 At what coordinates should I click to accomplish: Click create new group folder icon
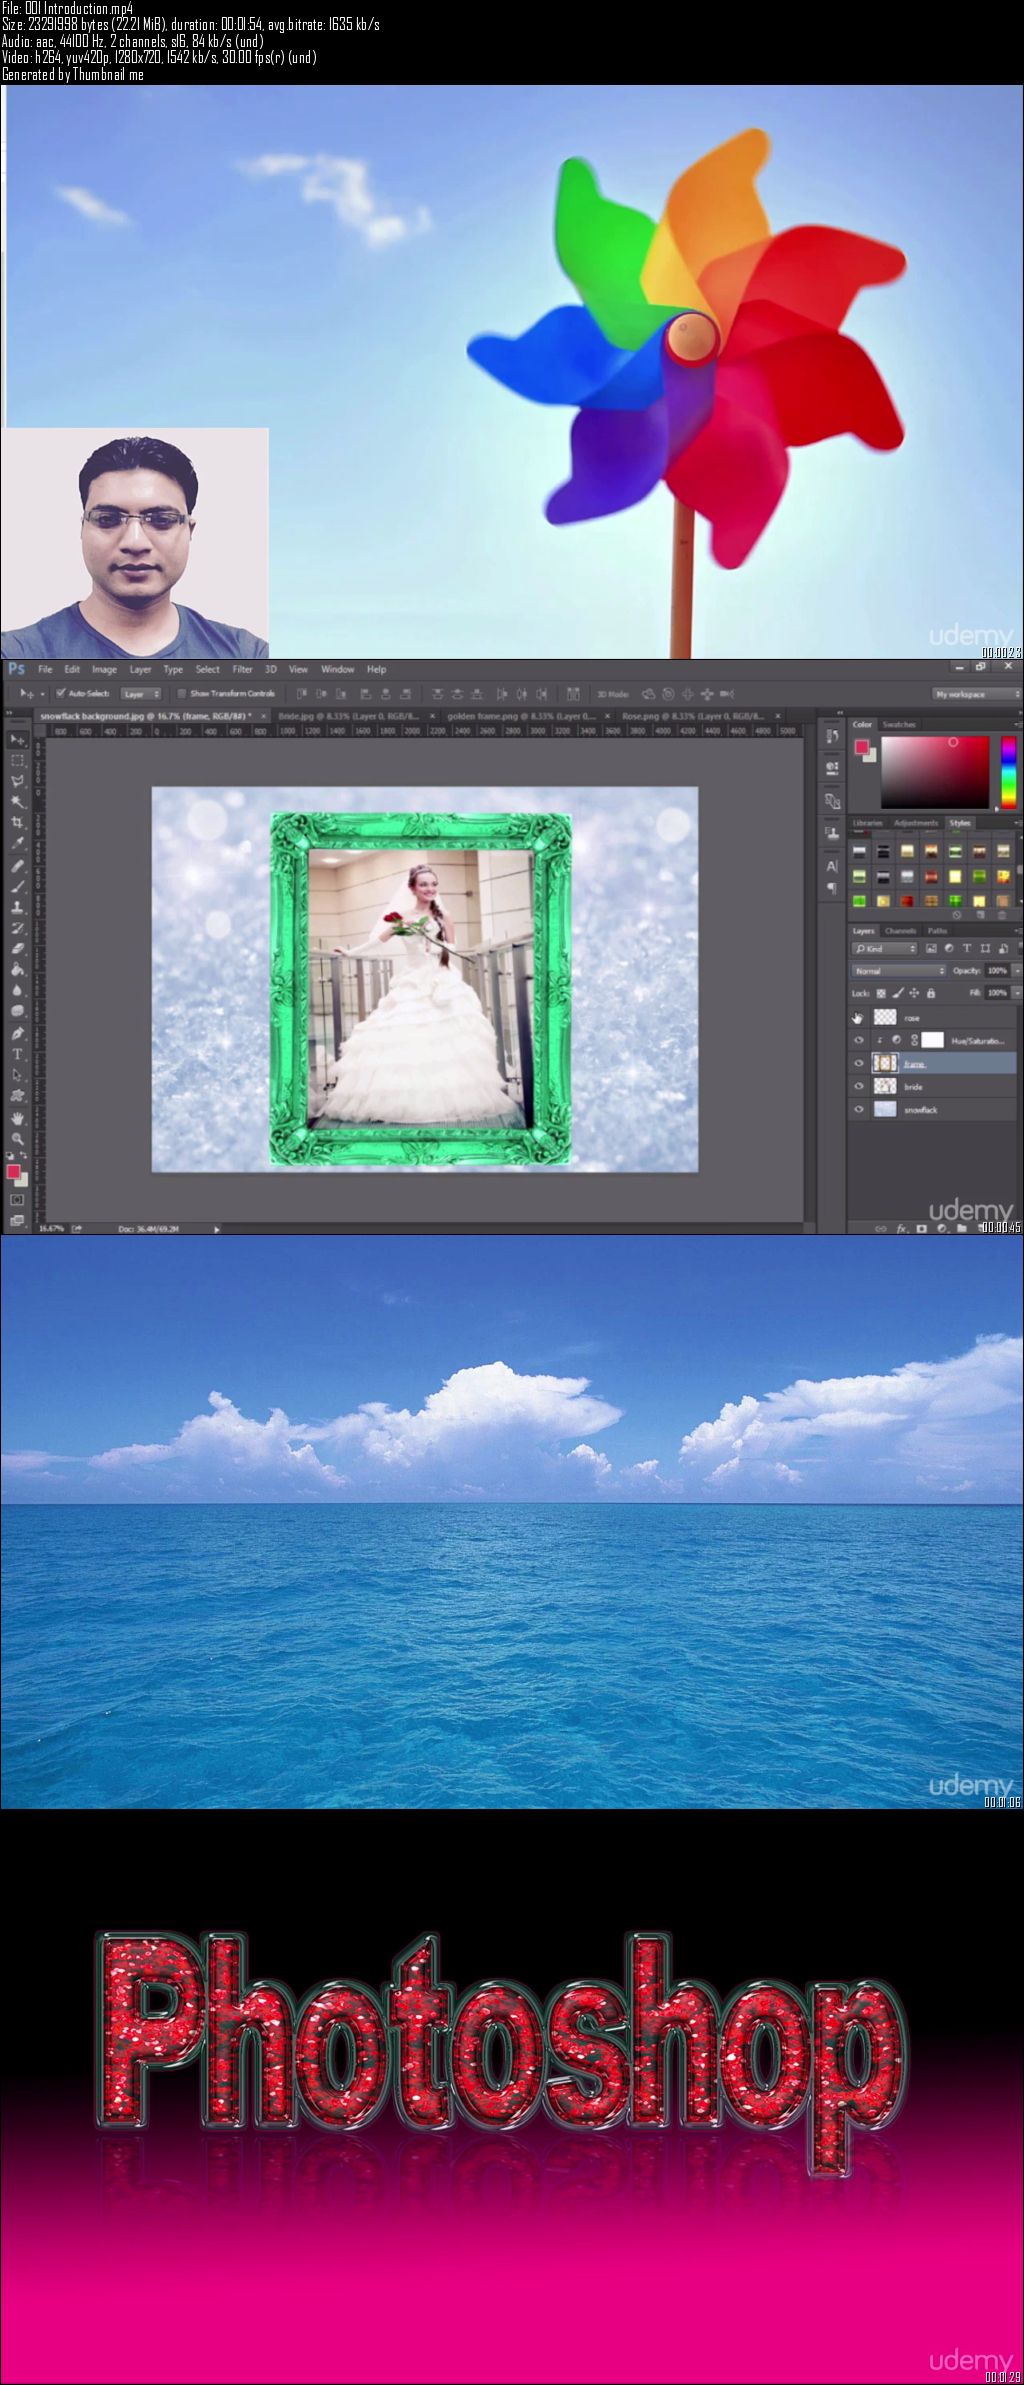point(961,1228)
